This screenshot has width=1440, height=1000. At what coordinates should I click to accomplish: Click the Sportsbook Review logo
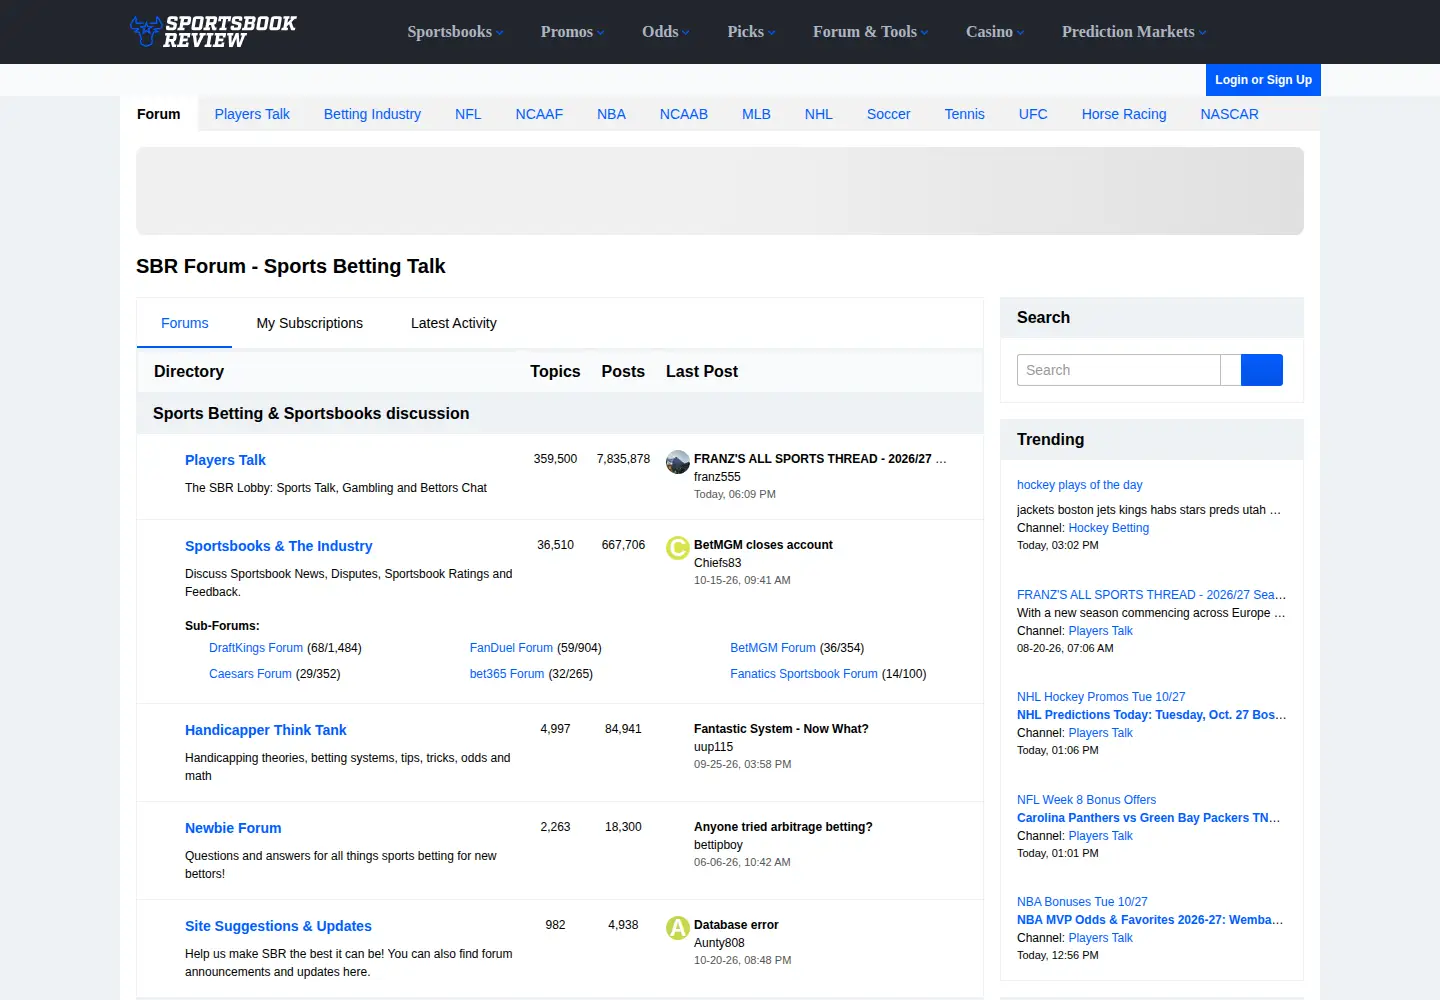point(213,31)
